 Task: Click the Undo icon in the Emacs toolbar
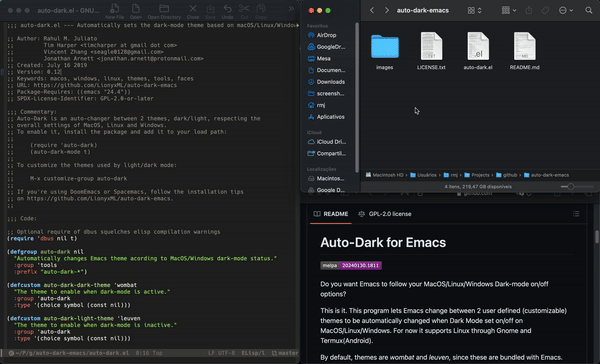click(227, 11)
